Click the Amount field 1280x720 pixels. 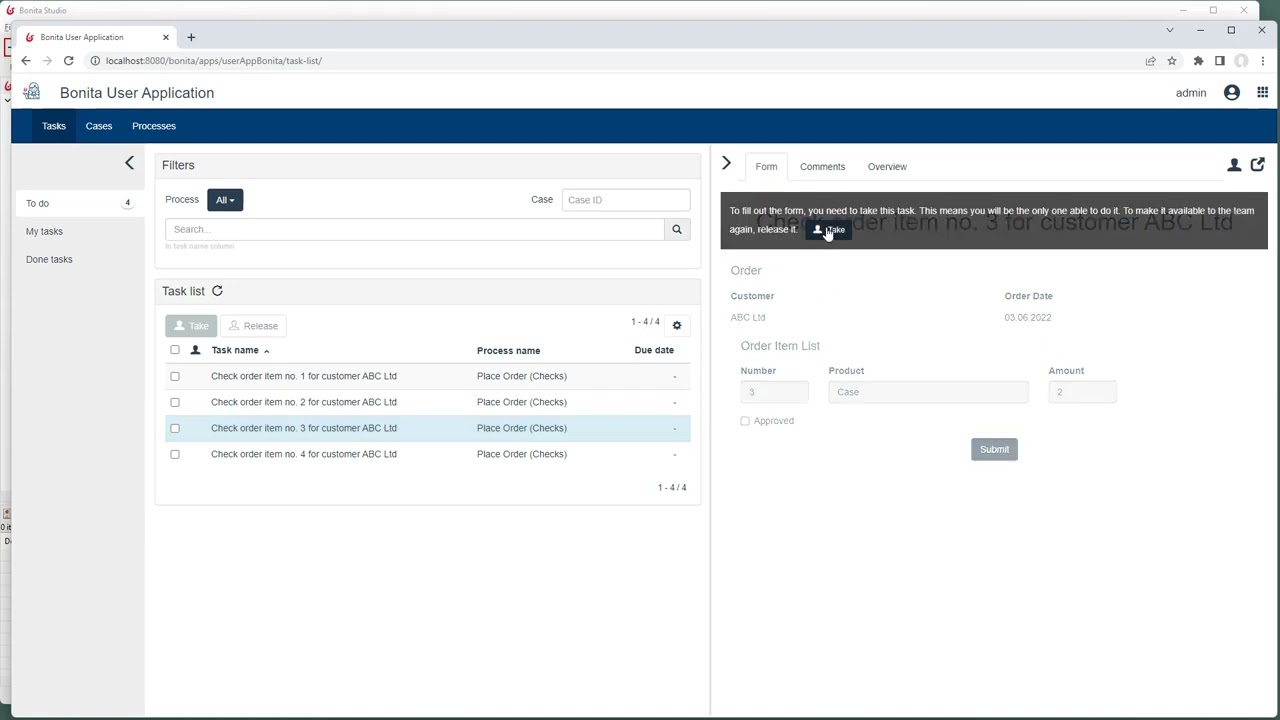click(1082, 392)
